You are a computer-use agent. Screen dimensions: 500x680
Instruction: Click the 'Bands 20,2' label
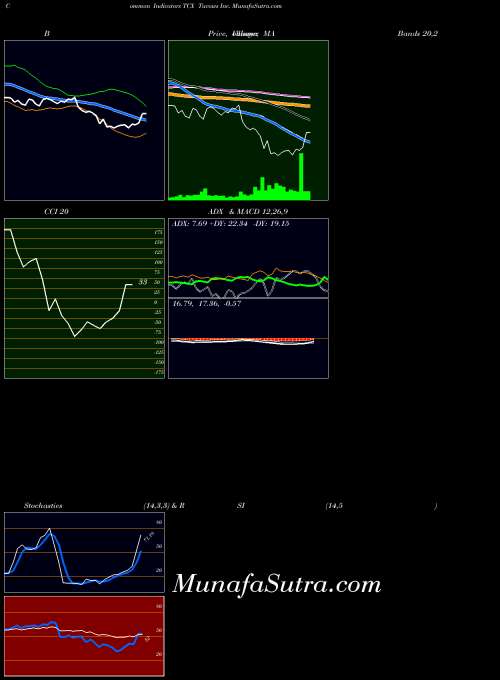tap(418, 33)
